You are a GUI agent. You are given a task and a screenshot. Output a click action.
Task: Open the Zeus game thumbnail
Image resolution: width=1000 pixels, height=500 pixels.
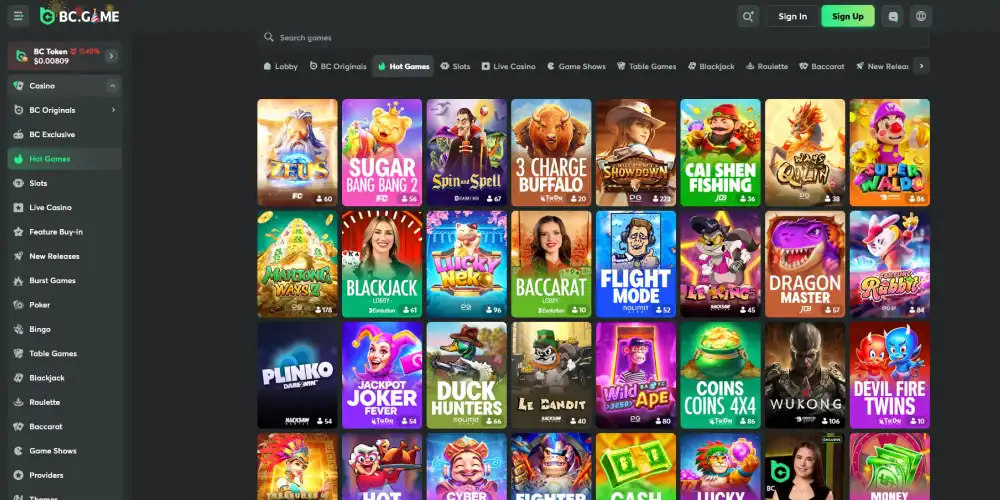(x=297, y=152)
